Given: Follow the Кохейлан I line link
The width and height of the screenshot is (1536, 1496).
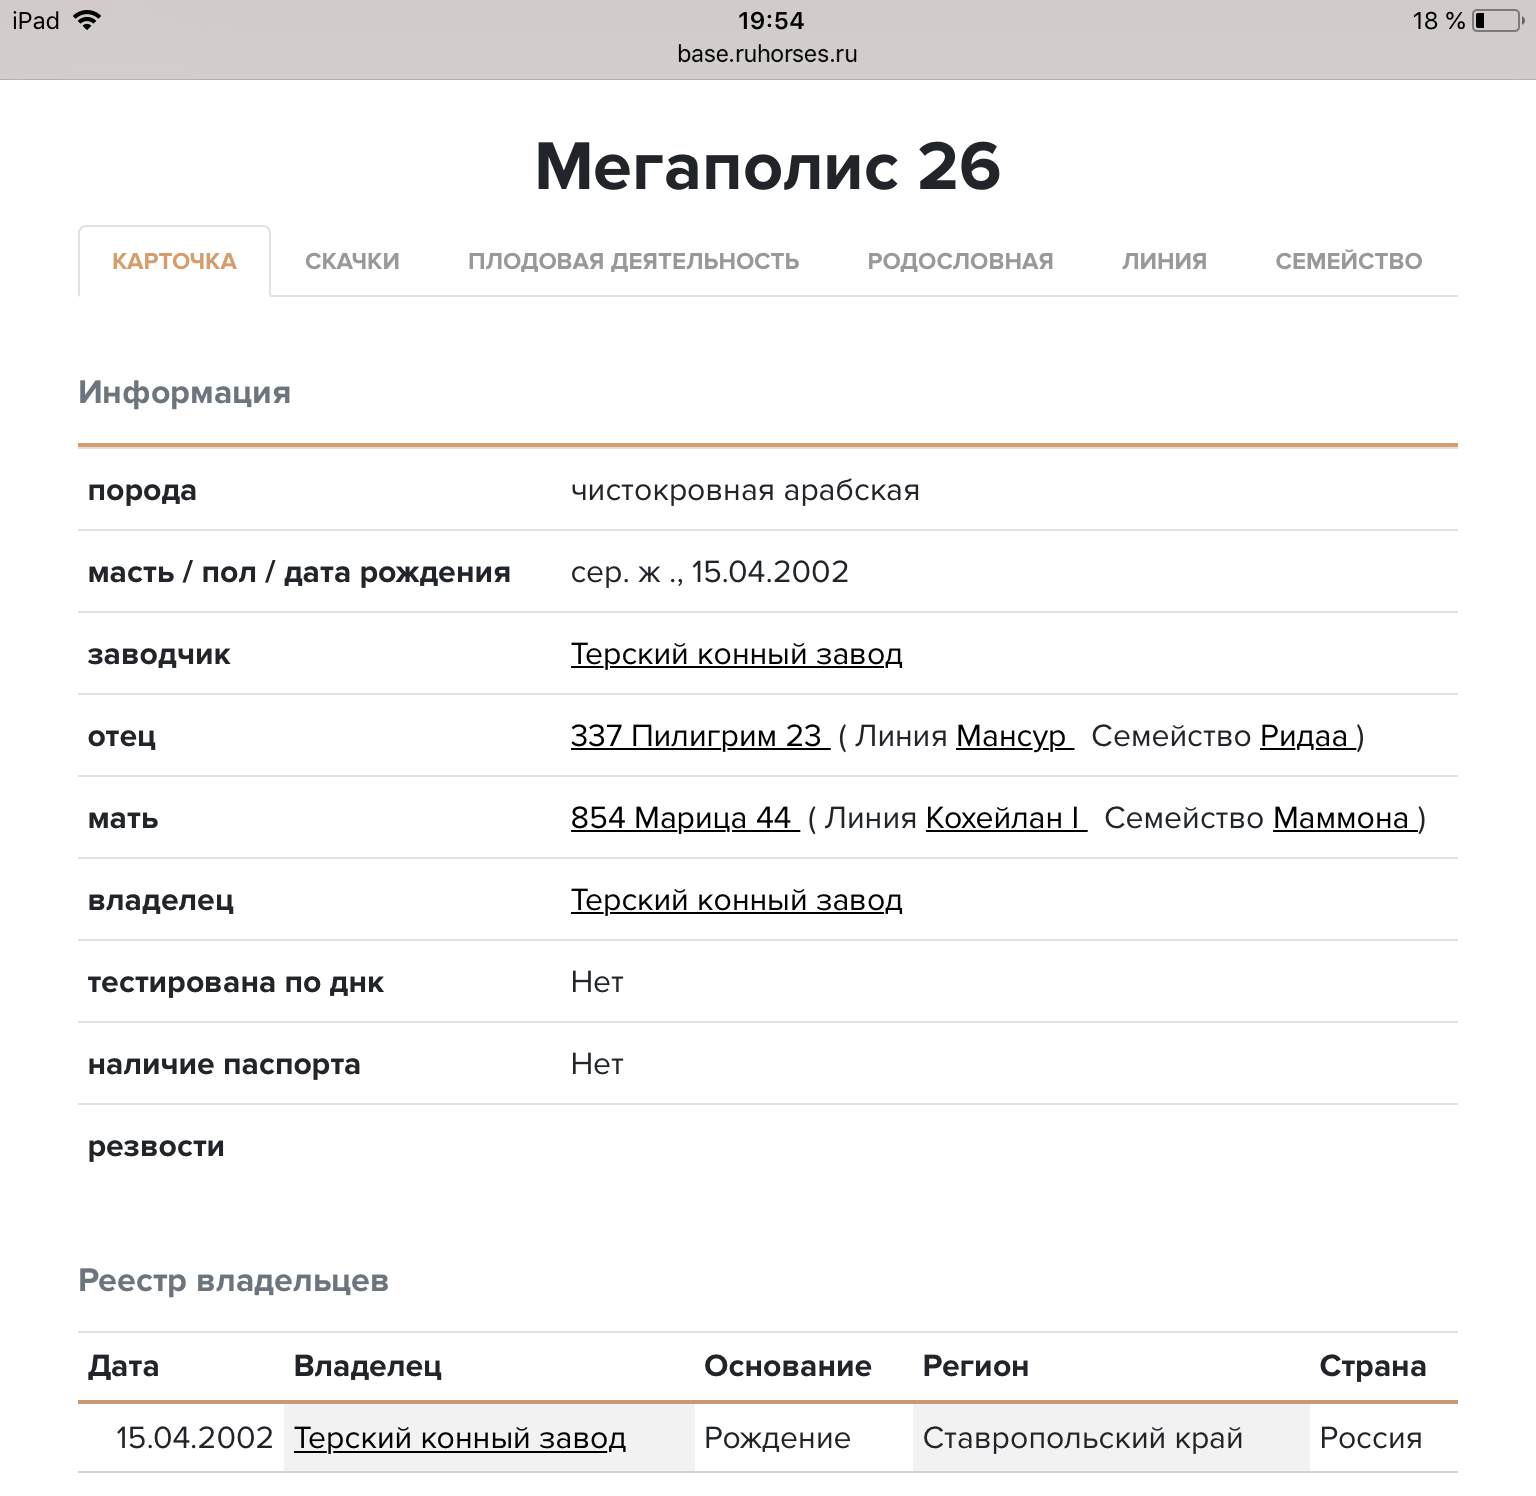Looking at the screenshot, I should point(1004,818).
